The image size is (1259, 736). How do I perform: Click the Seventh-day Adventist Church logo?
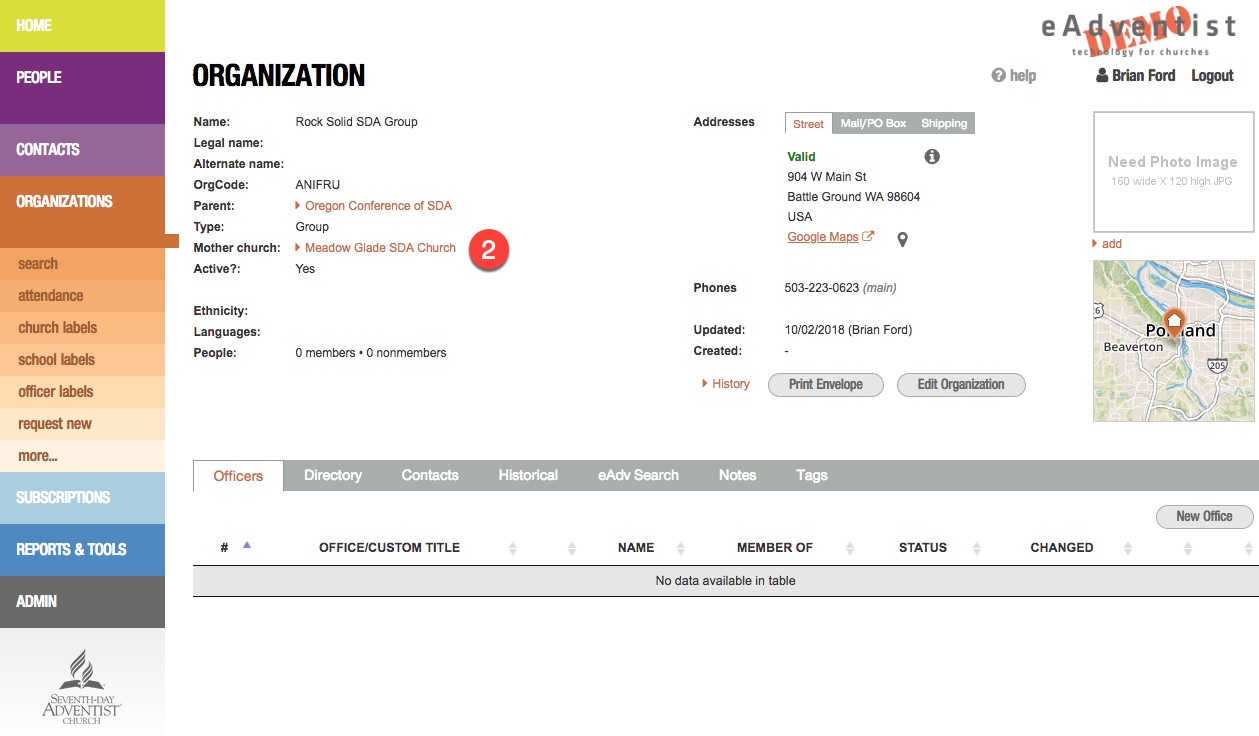tap(82, 687)
